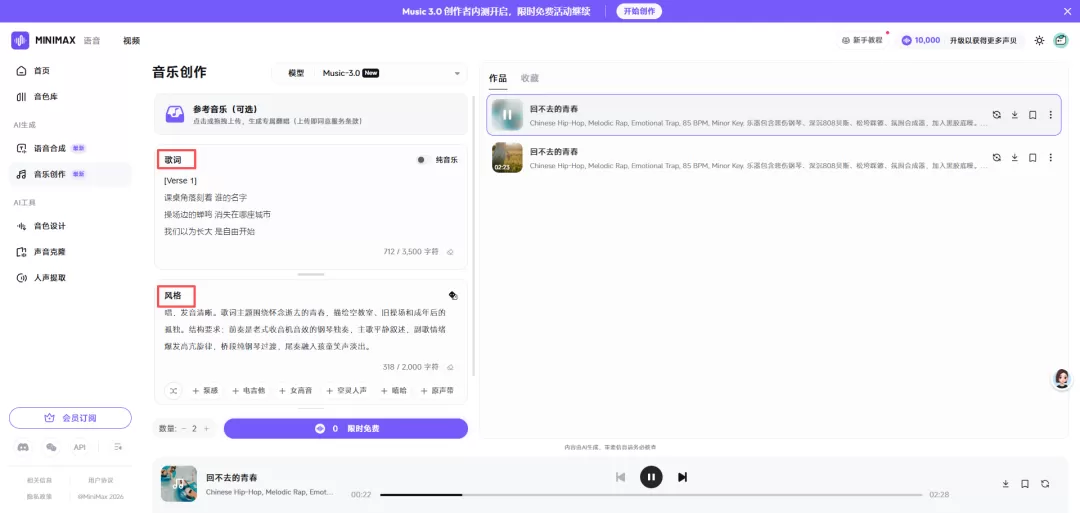Add the 空灵人声 style tag
The image size is (1080, 513).
click(346, 390)
